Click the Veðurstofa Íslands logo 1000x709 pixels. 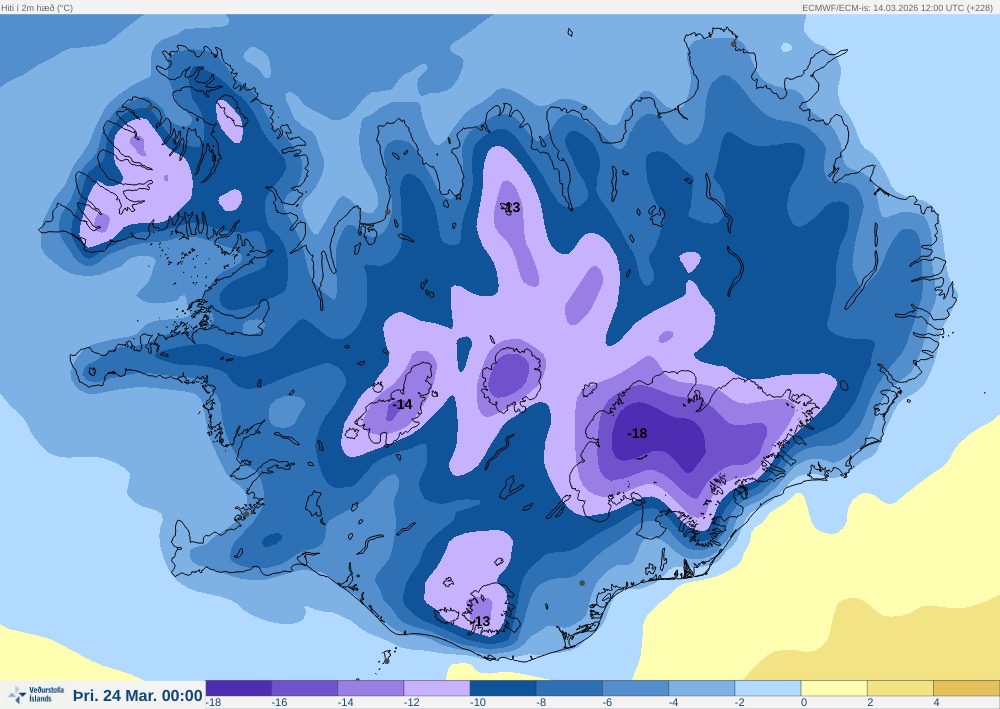(x=36, y=694)
